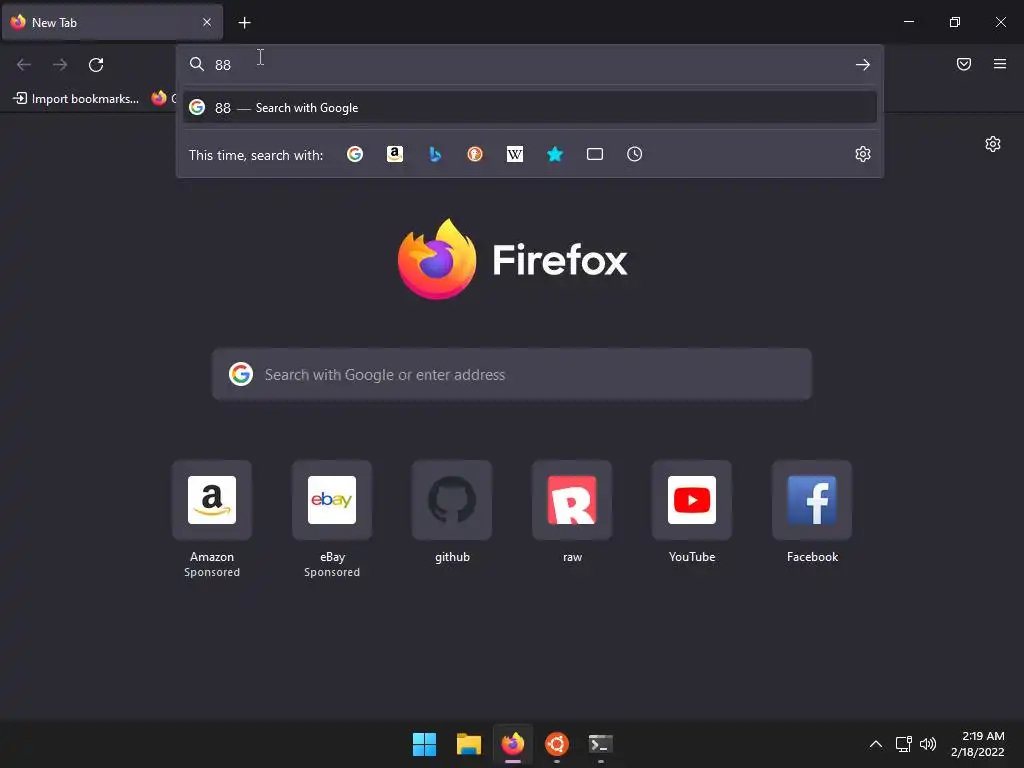Open File Explorer from taskbar
This screenshot has height=768, width=1024.
(x=468, y=744)
